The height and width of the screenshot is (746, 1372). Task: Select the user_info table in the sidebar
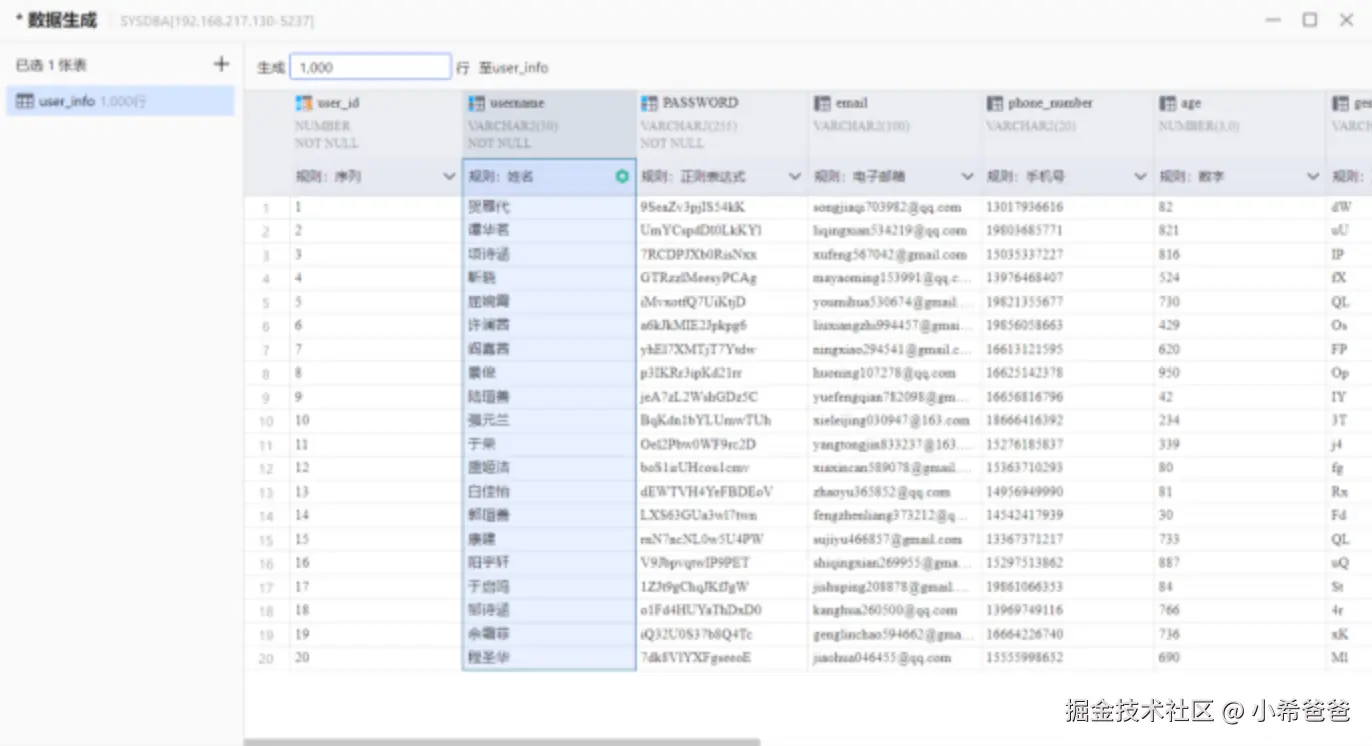click(120, 101)
